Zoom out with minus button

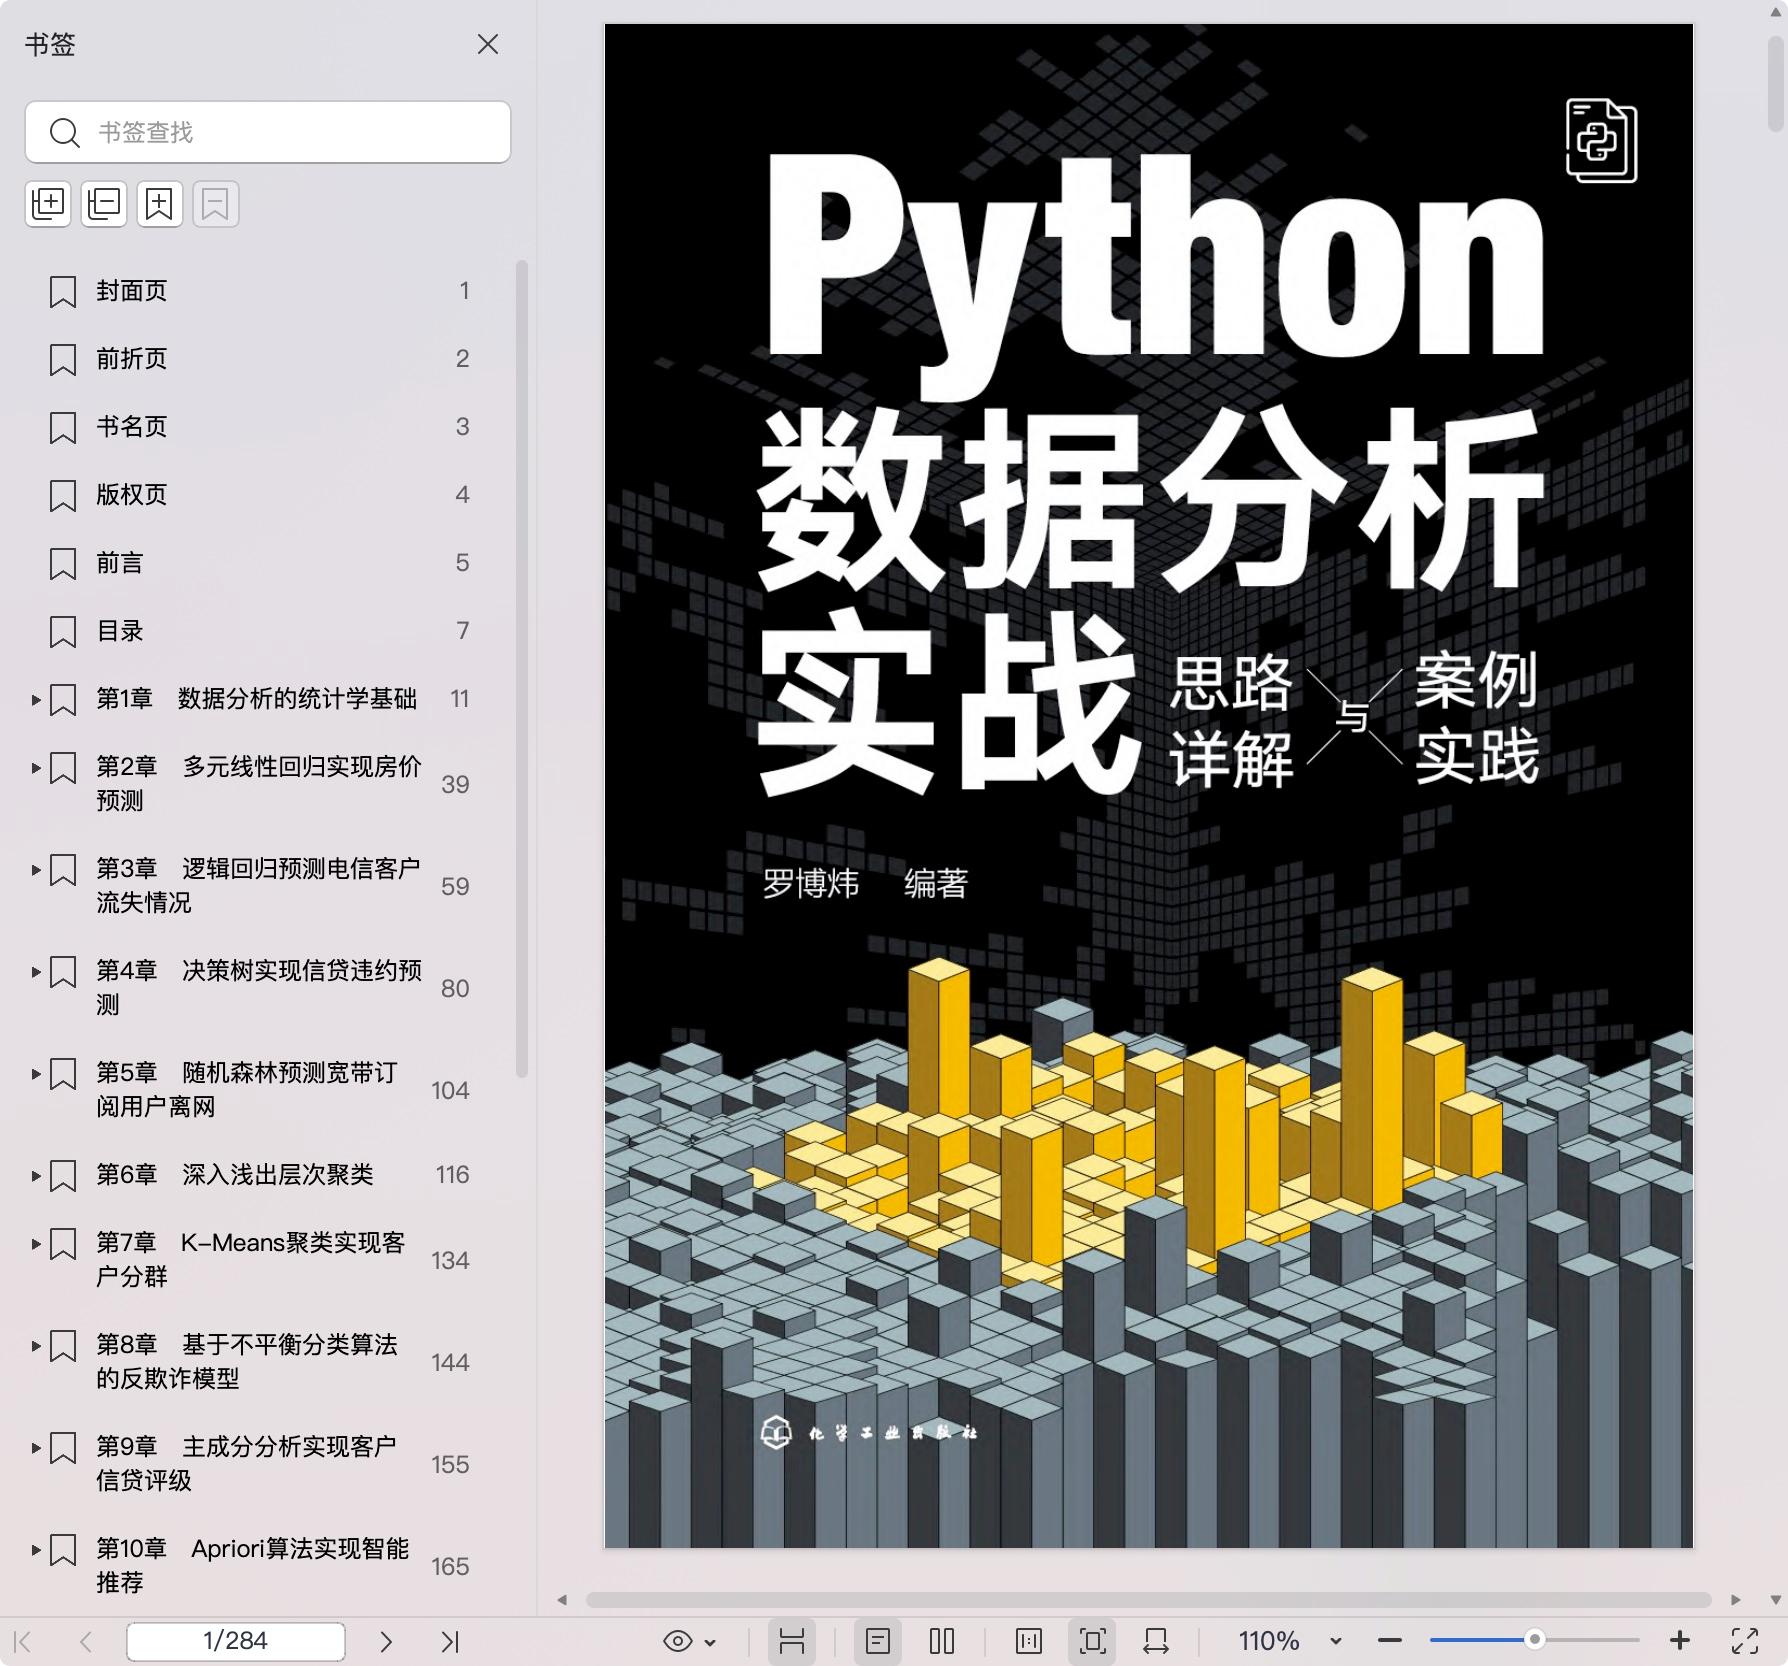tap(1389, 1641)
